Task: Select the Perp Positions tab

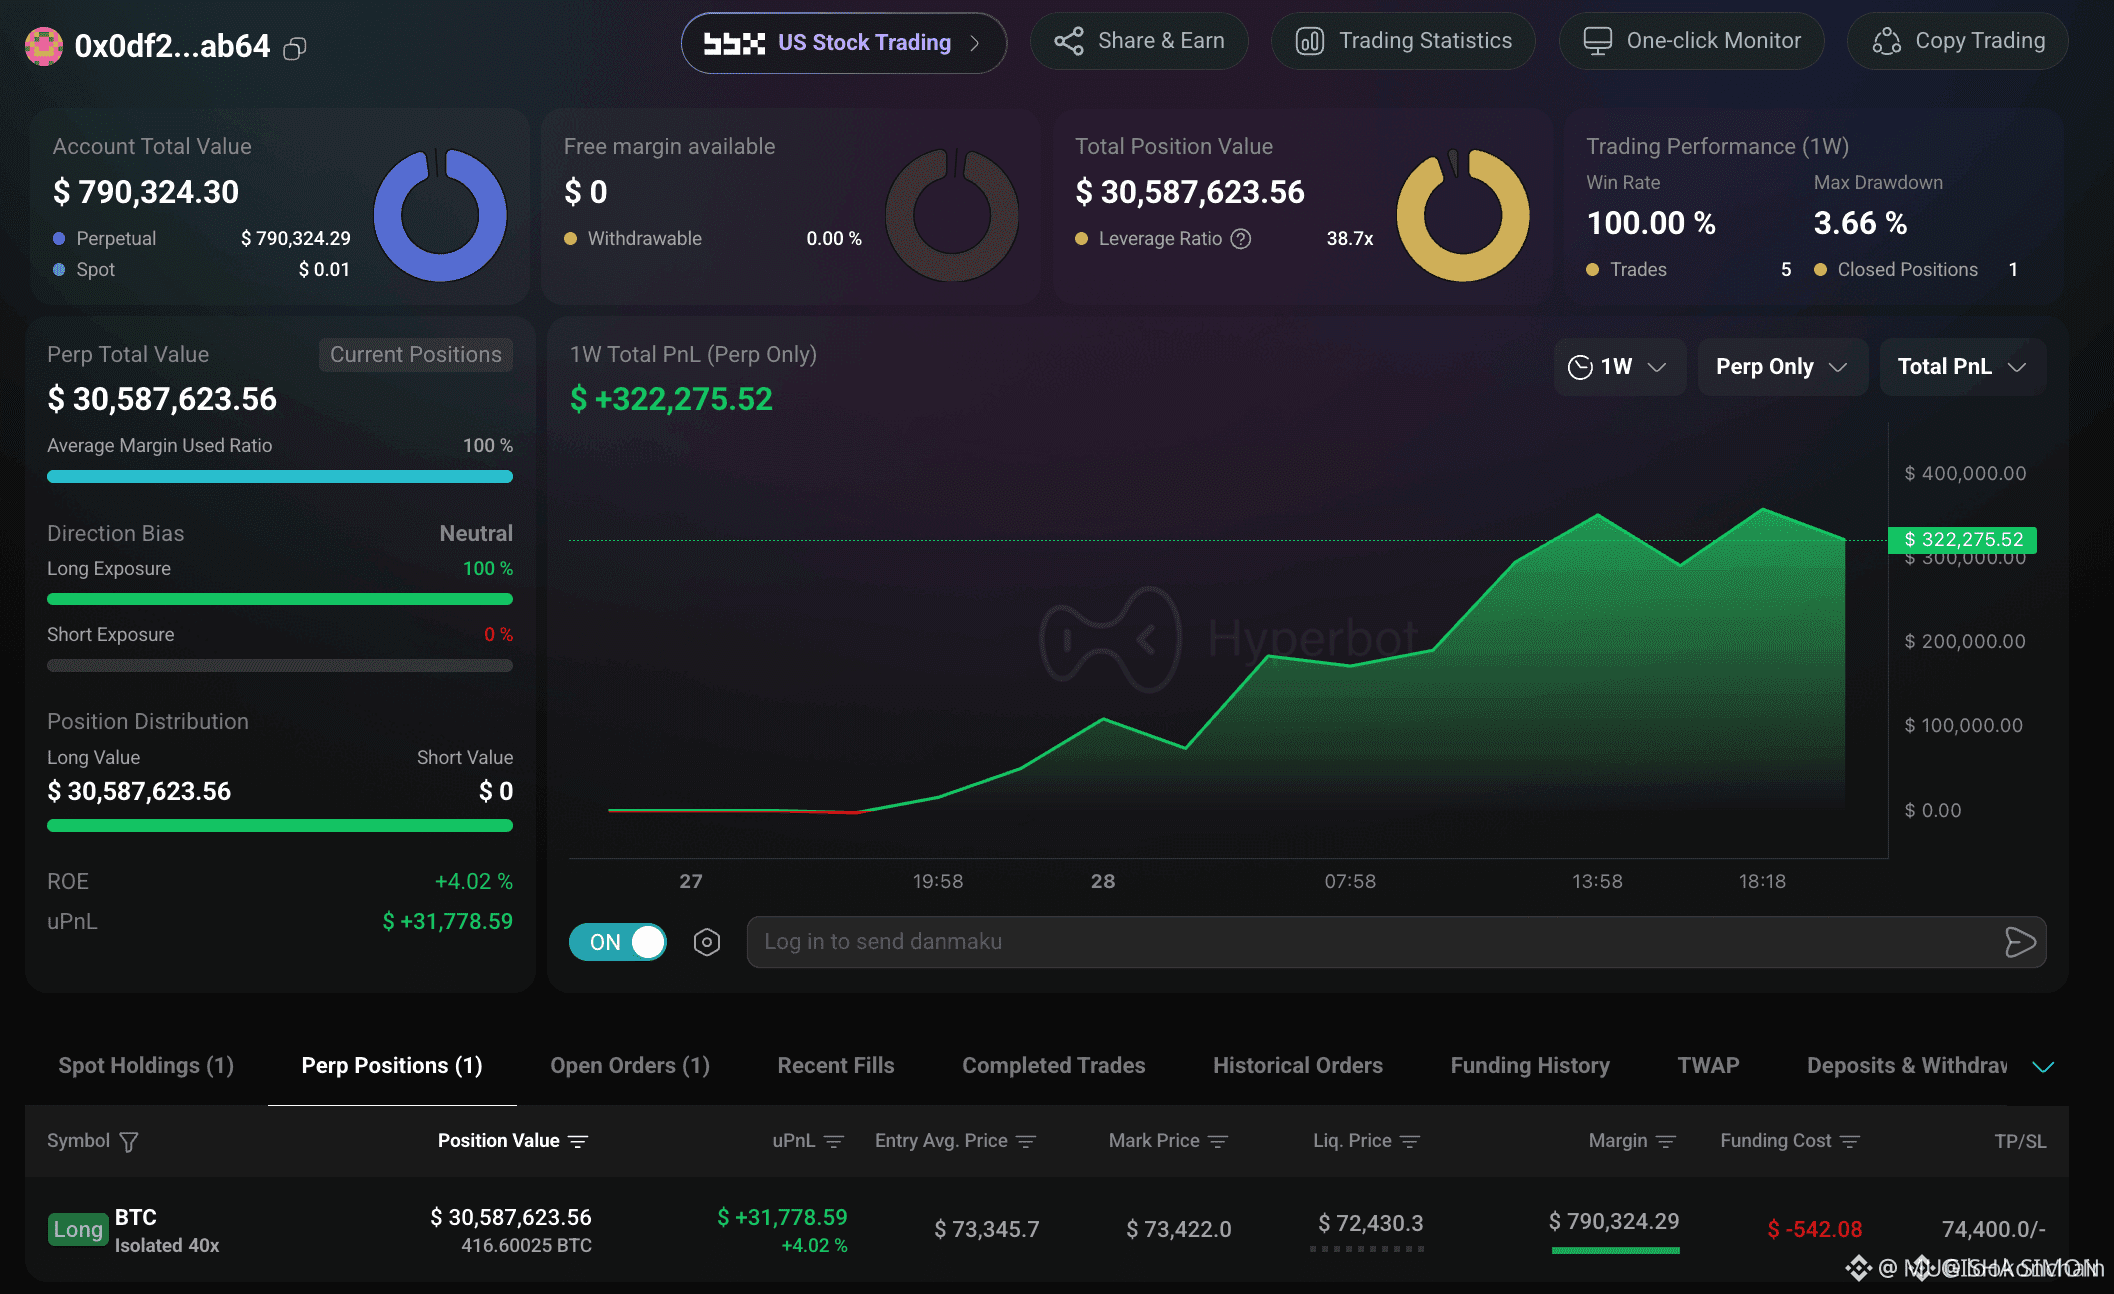Action: pyautogui.click(x=392, y=1066)
